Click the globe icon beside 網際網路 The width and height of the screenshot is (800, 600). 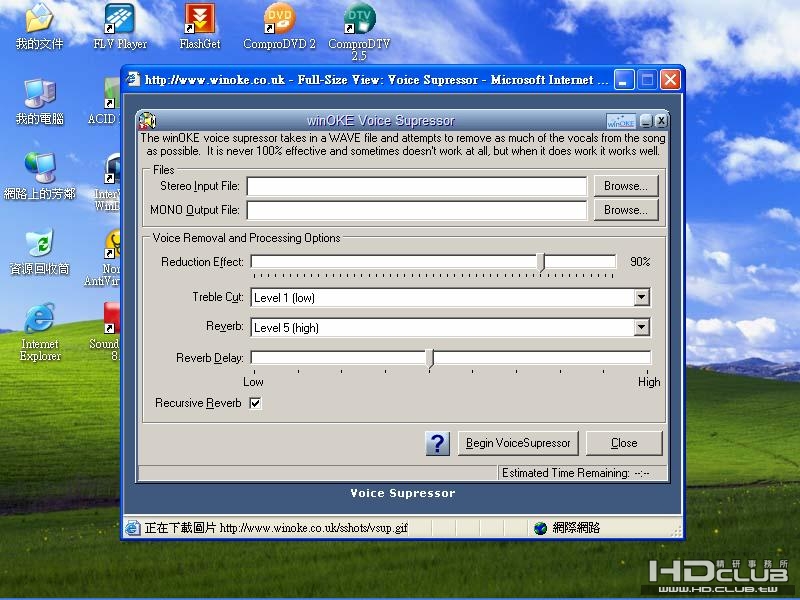click(540, 528)
